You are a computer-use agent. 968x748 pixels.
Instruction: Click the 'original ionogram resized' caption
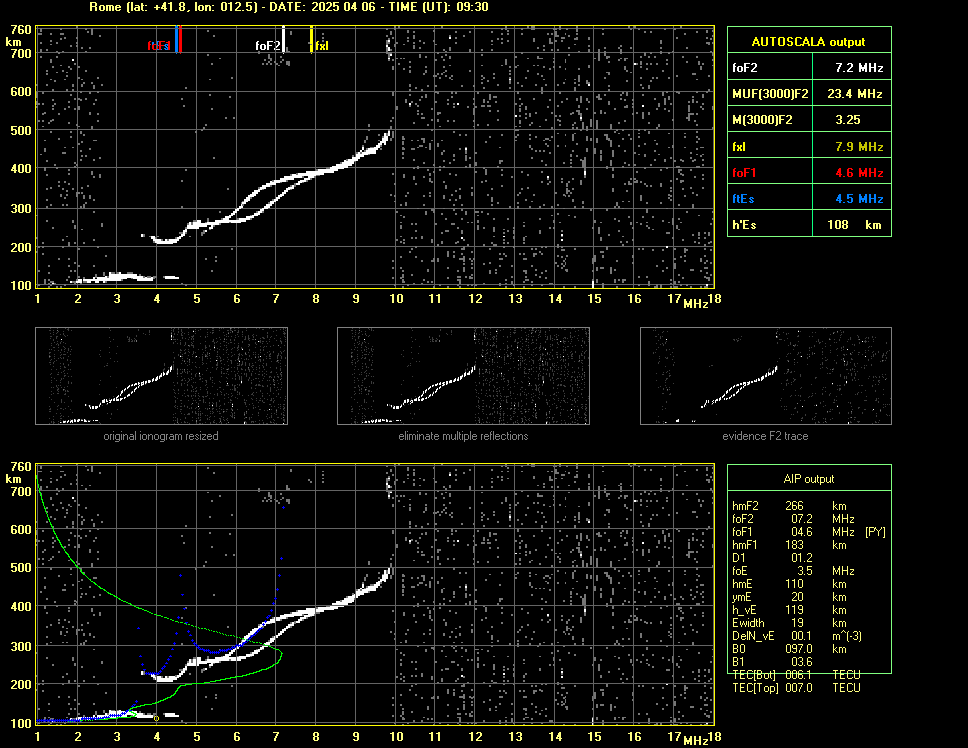coord(161,436)
